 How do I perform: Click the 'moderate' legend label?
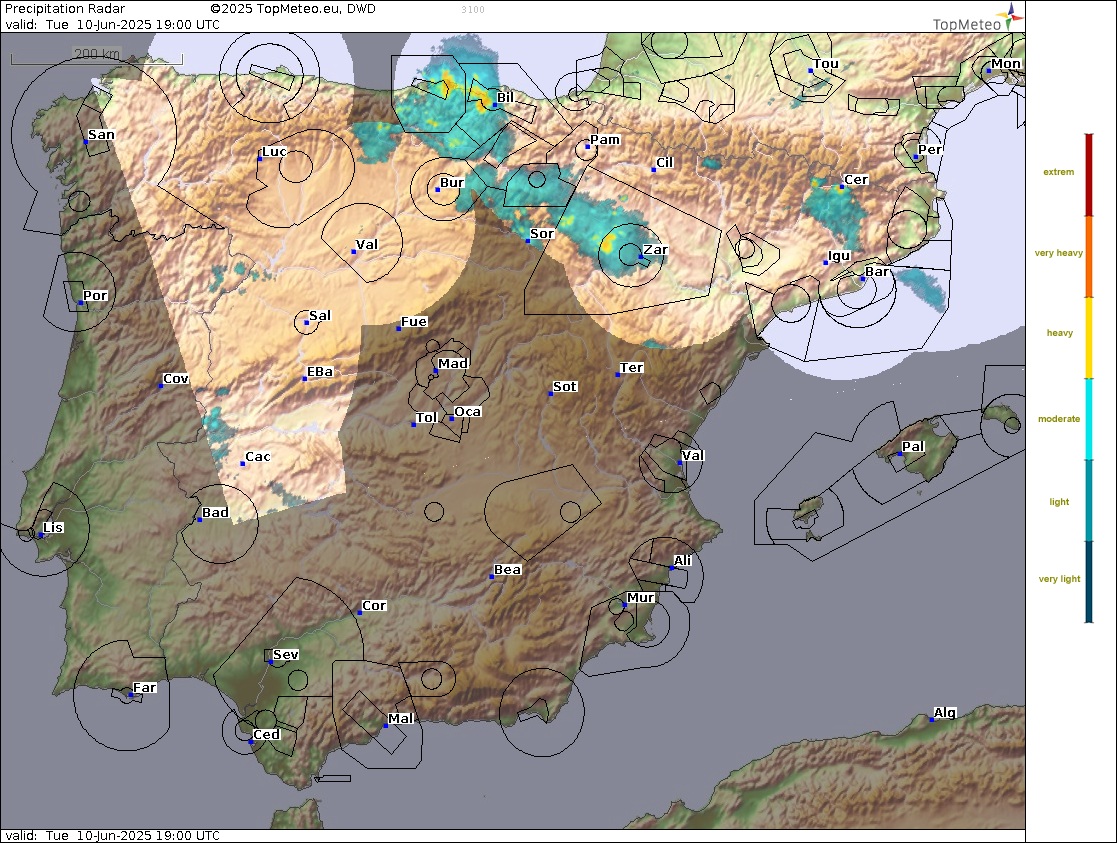(1059, 419)
